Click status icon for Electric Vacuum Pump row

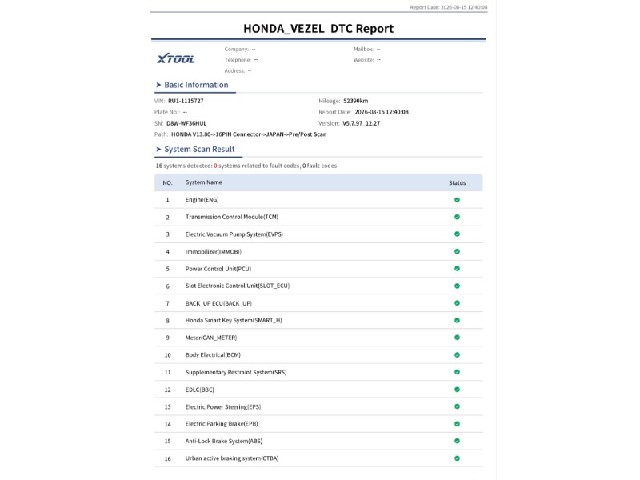457,234
